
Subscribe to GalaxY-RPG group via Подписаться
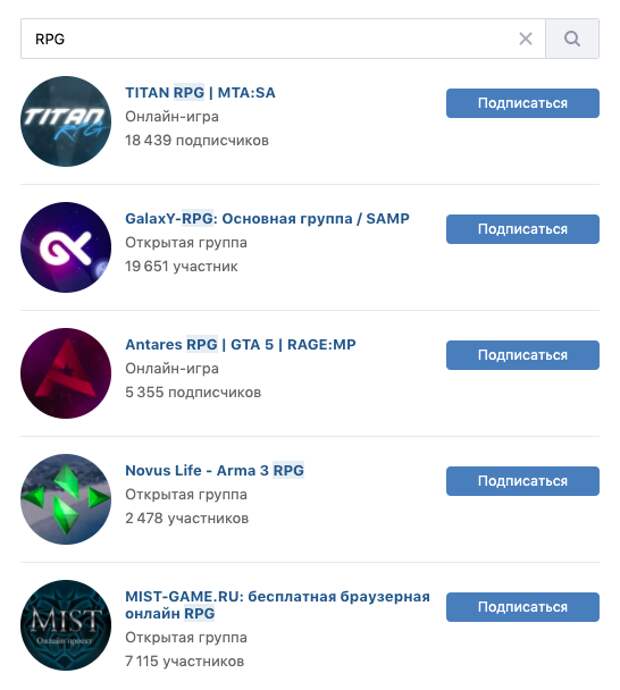523,229
